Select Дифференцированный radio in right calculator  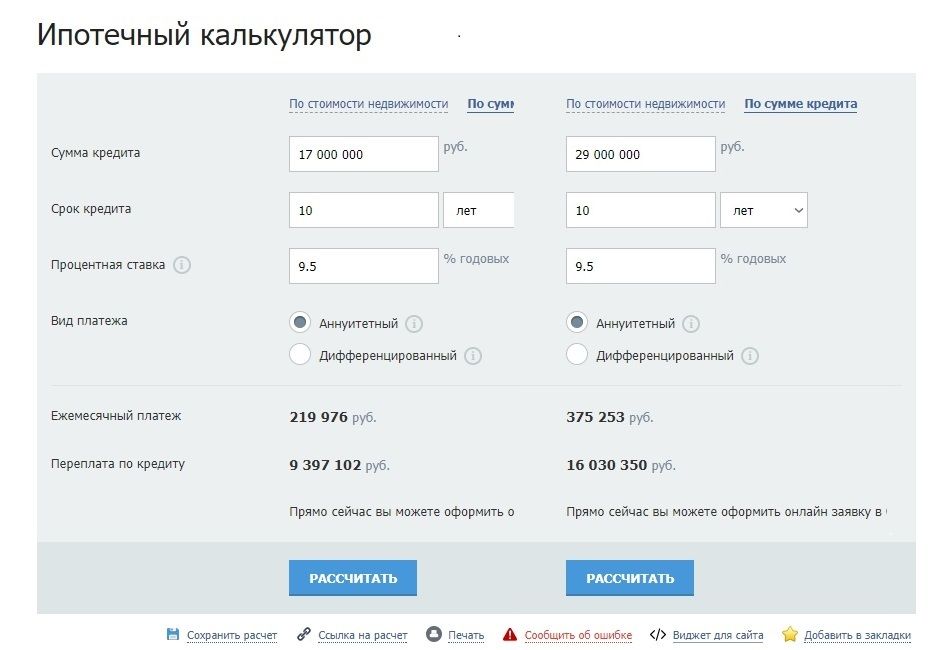click(x=576, y=354)
